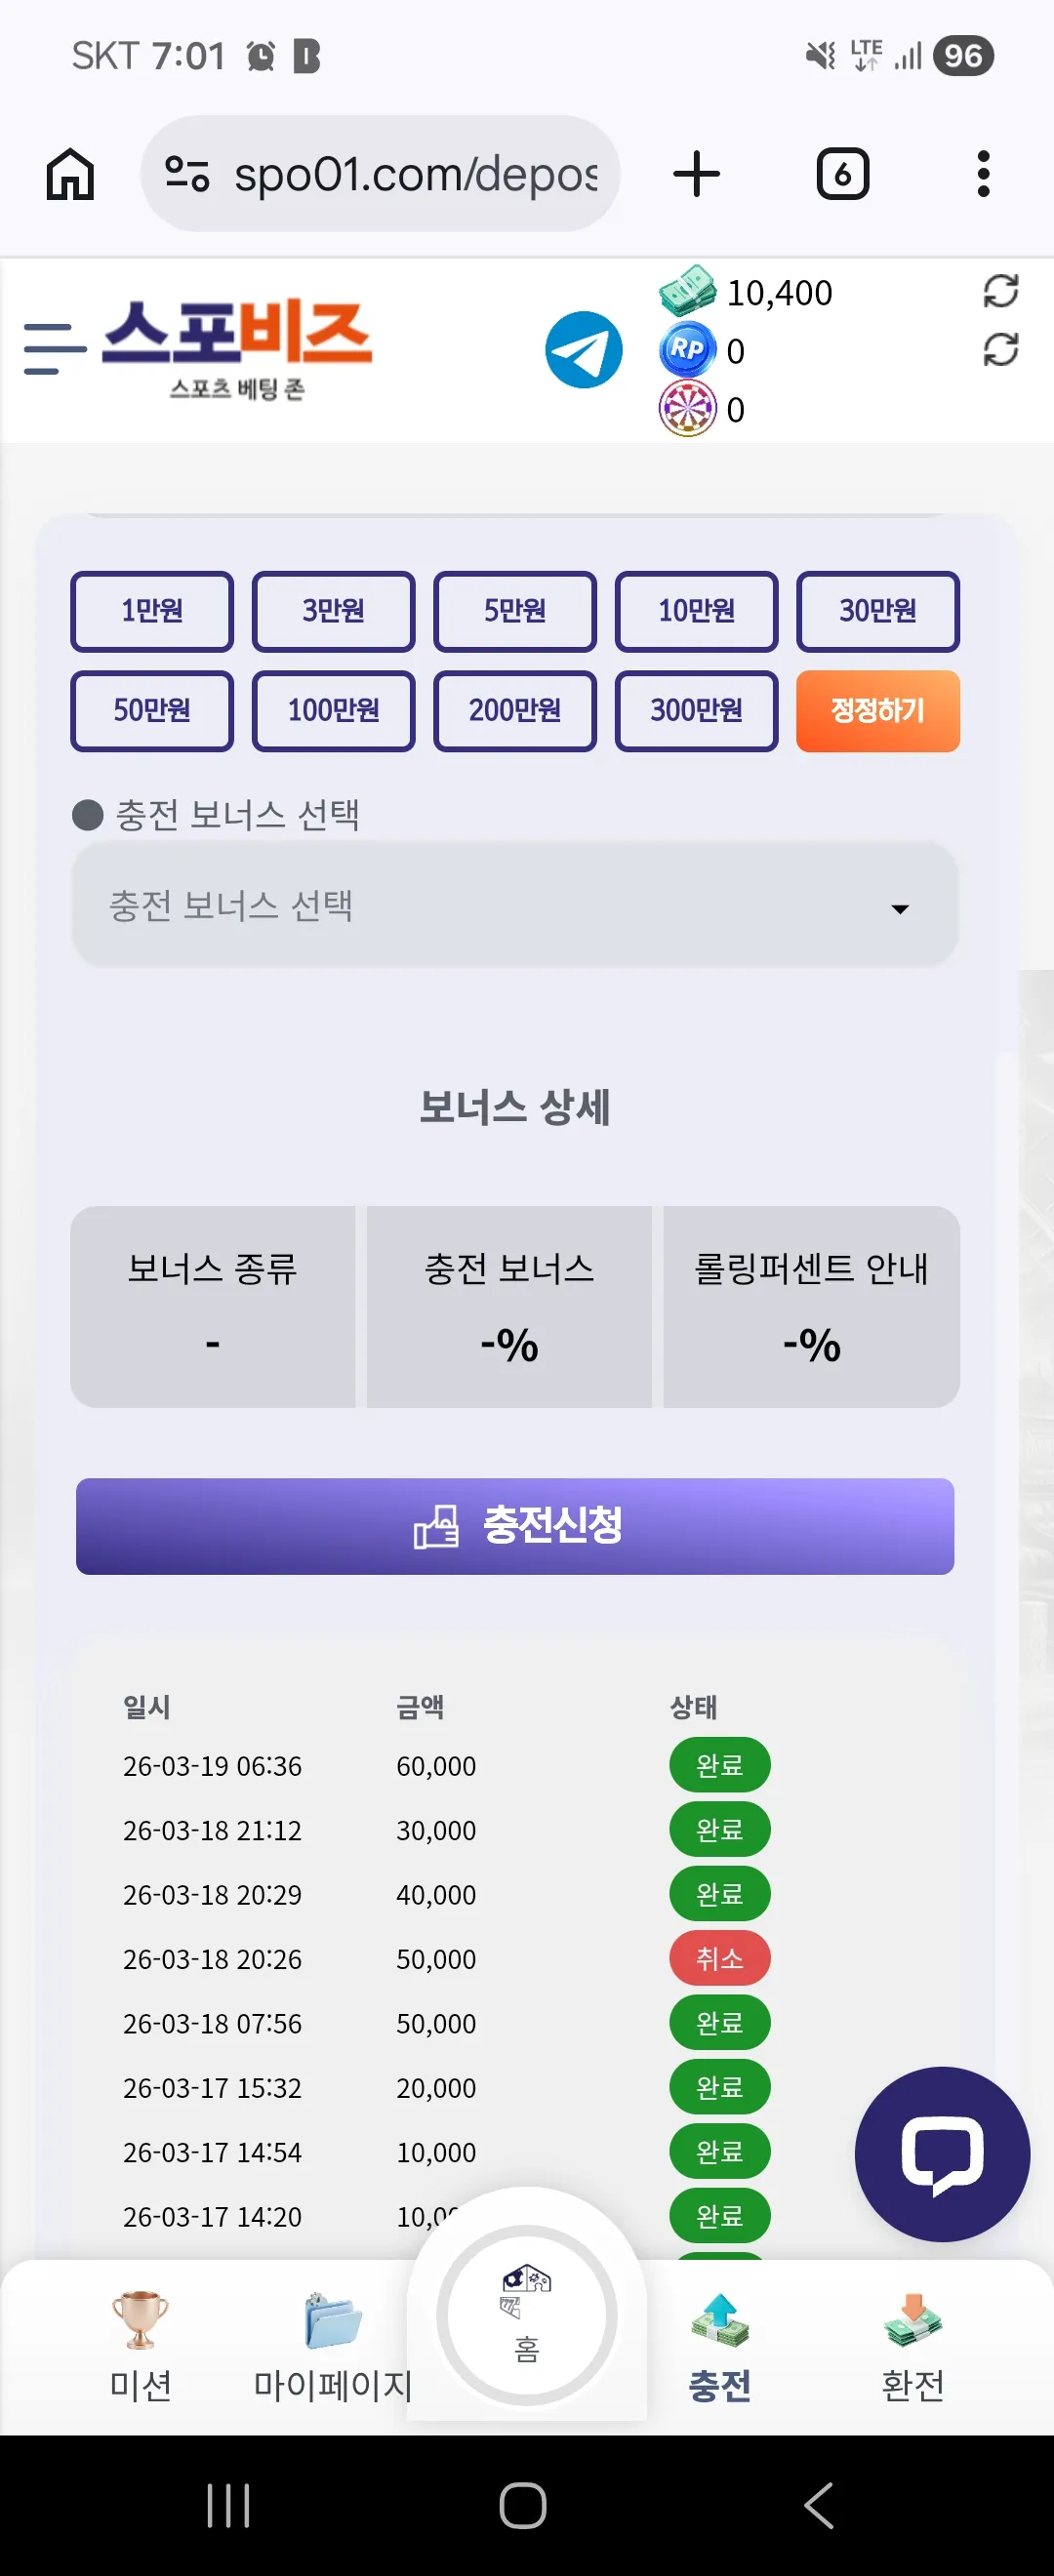1054x2576 pixels.
Task: Tap the spo01.com address bar
Action: tap(380, 174)
